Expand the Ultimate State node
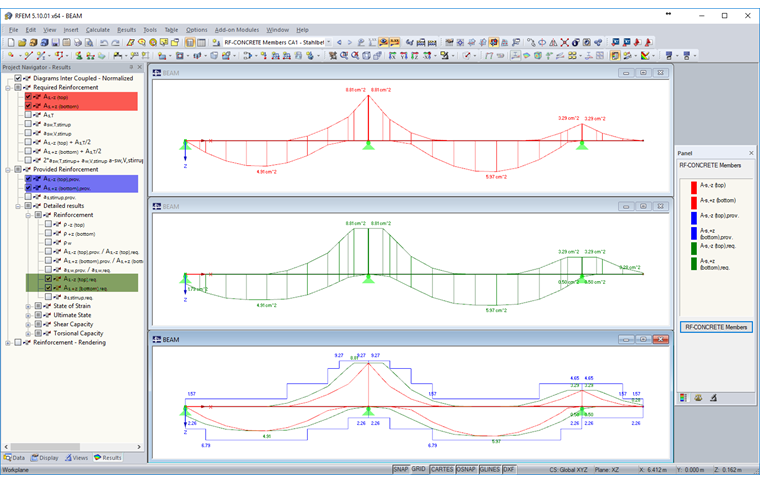The image size is (760, 483). click(28, 315)
